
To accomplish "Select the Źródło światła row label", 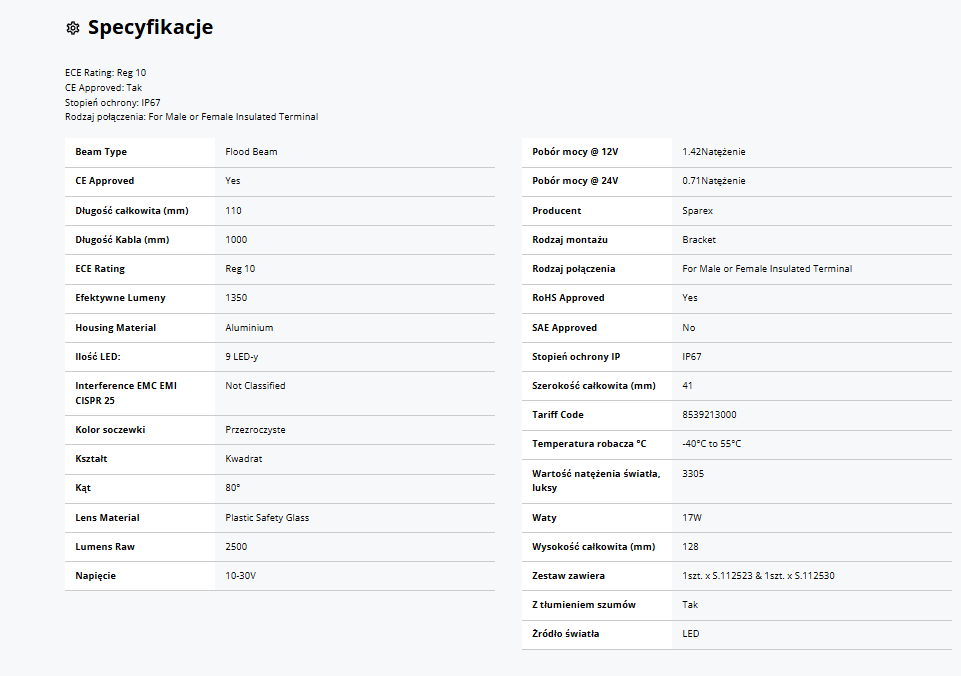I will coord(566,634).
